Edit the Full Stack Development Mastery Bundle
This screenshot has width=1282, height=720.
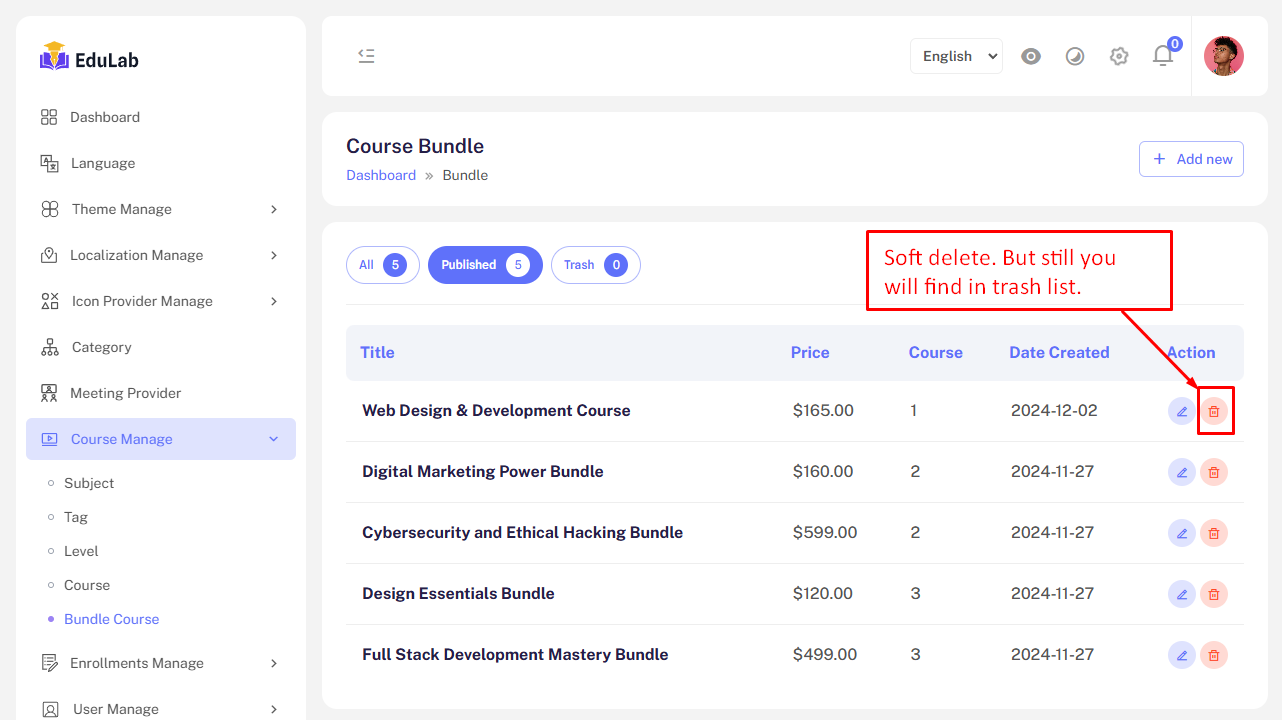(1182, 655)
